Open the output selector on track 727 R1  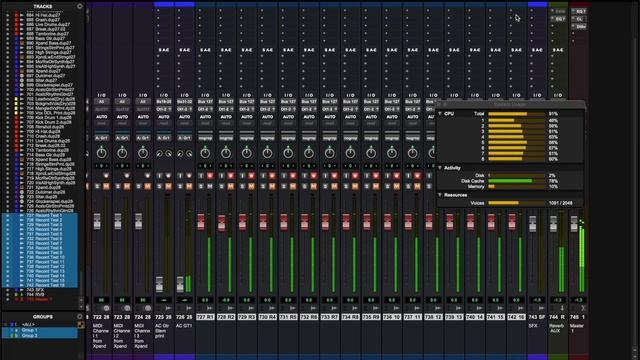pyautogui.click(x=205, y=109)
